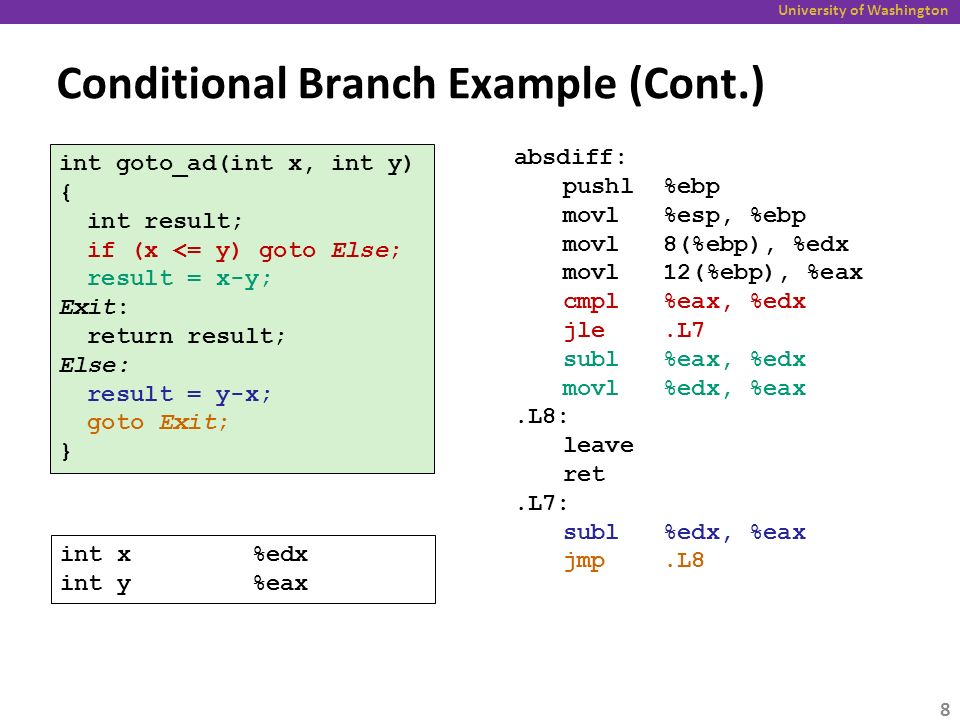The image size is (960, 720).
Task: Click the orange 'goto Exit;' line
Action: 158,422
